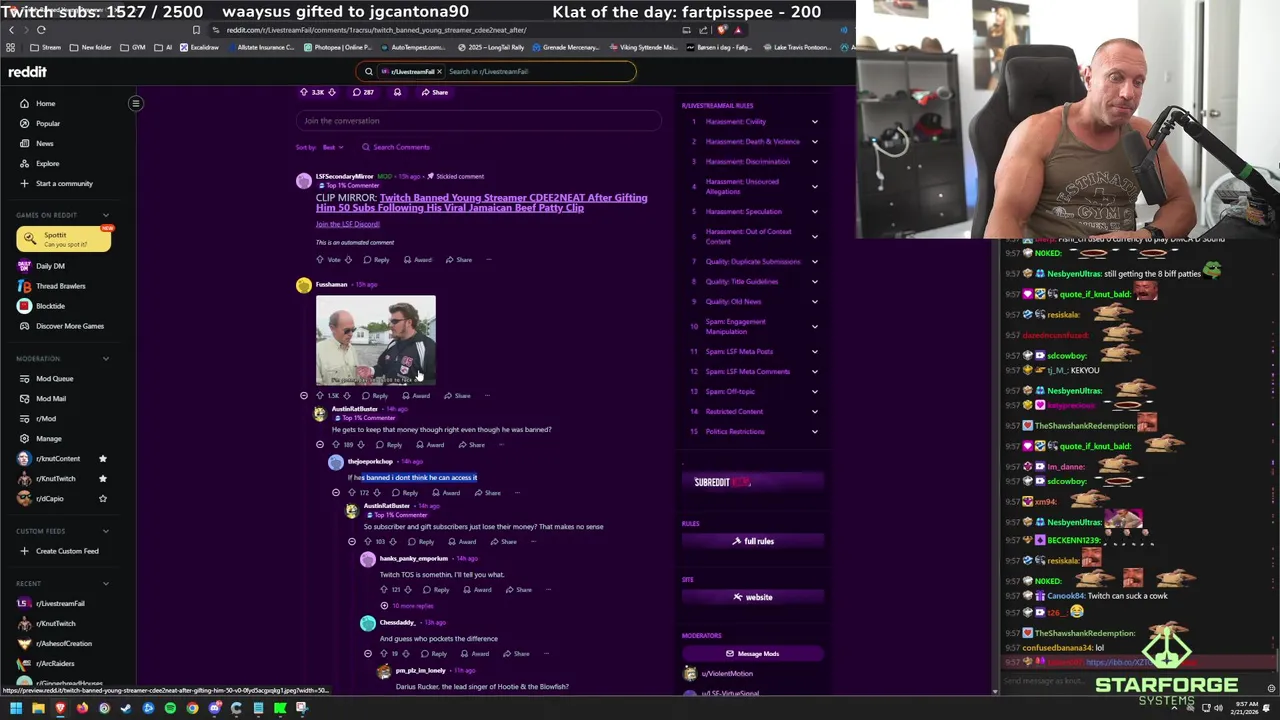The image size is (1280, 720).
Task: Toggle favorite star for r/knutContent
Action: click(x=102, y=459)
